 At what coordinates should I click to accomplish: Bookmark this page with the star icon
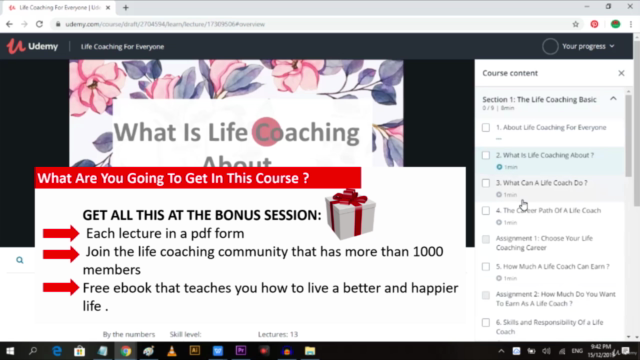576,24
